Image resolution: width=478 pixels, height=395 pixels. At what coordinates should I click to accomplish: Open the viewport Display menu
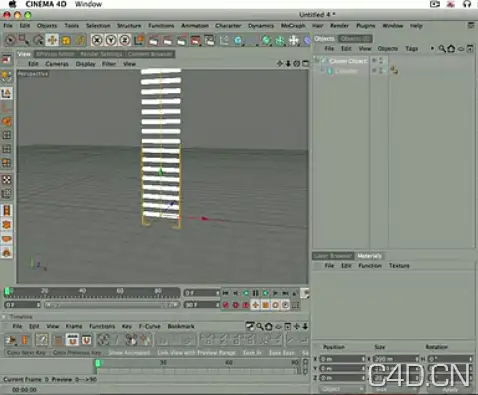click(86, 64)
